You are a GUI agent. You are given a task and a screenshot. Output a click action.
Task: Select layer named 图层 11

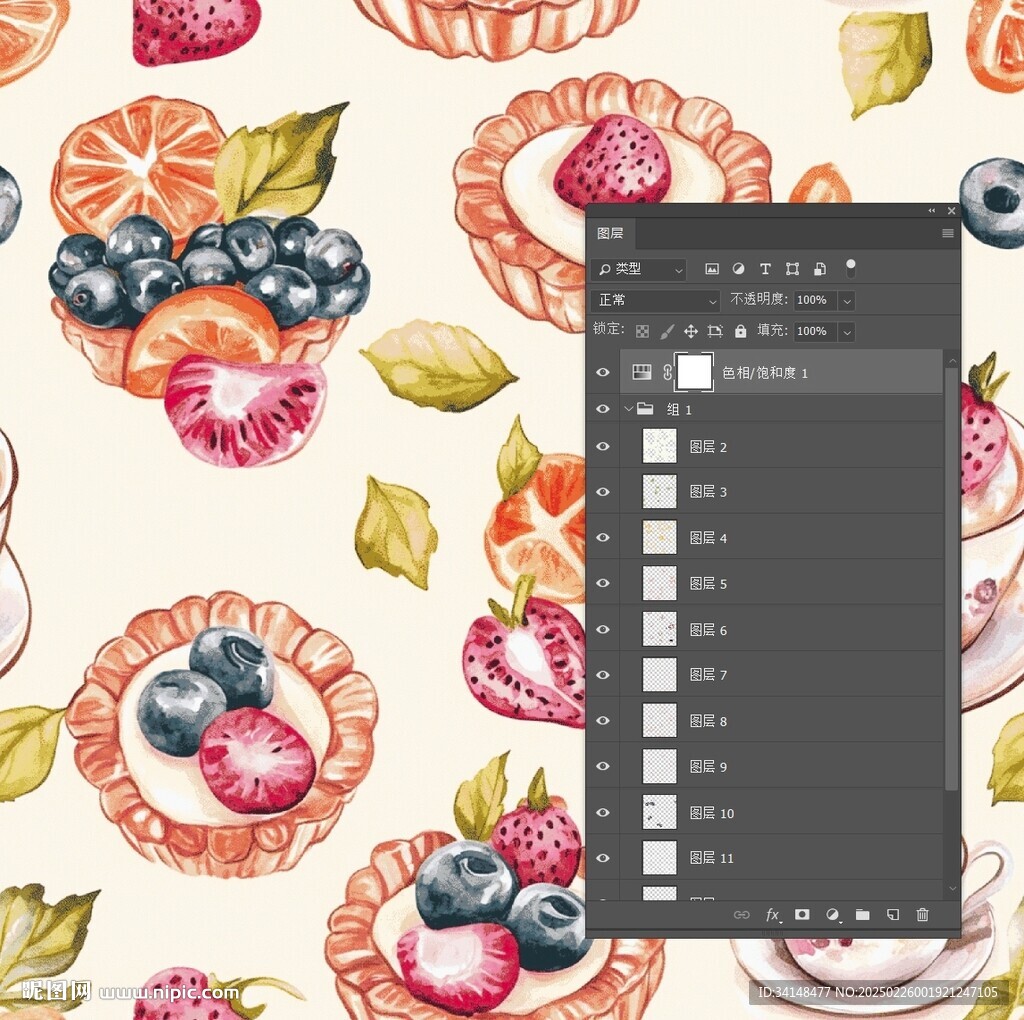(x=712, y=857)
